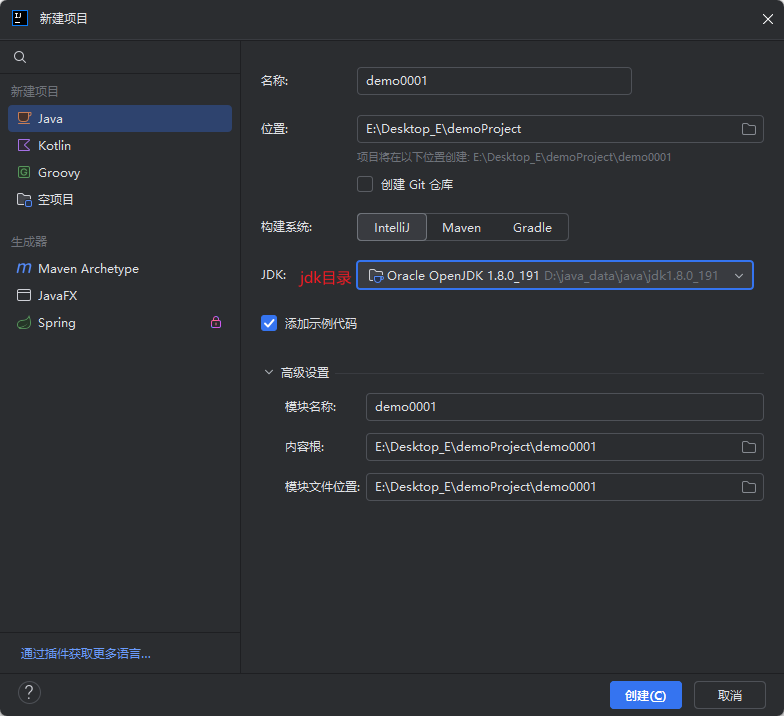Select the Kotlin project type
This screenshot has height=716, width=784.
click(x=120, y=146)
